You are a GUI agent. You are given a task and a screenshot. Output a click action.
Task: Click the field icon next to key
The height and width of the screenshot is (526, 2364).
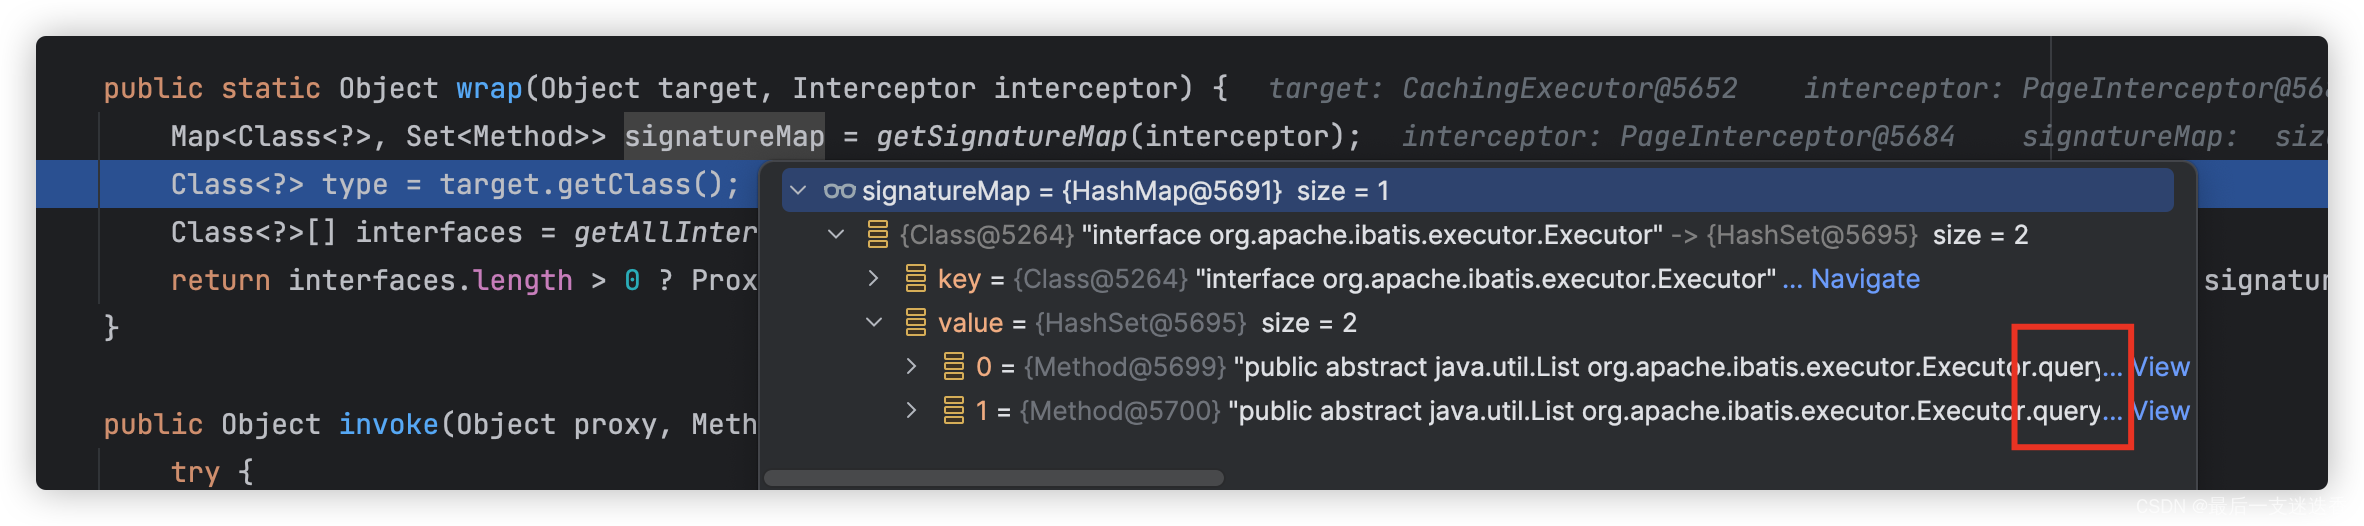(915, 279)
